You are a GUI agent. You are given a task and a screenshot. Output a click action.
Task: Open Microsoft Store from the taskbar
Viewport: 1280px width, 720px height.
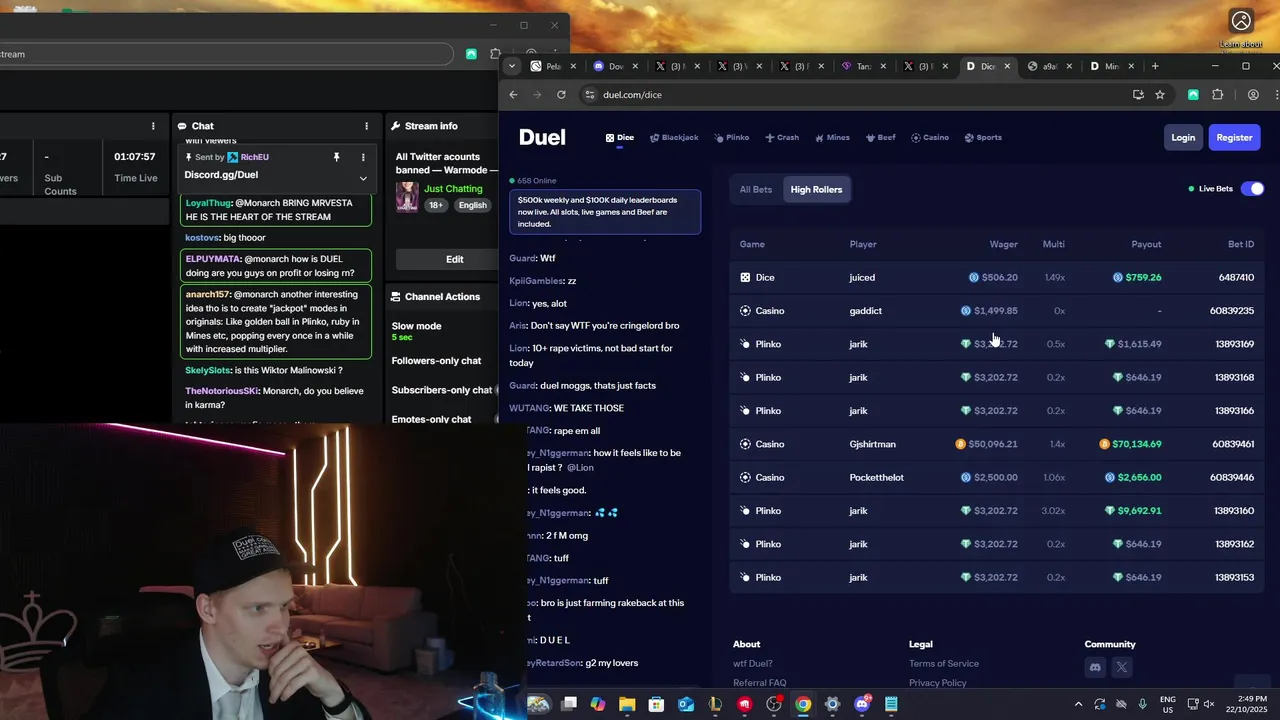pyautogui.click(x=656, y=704)
